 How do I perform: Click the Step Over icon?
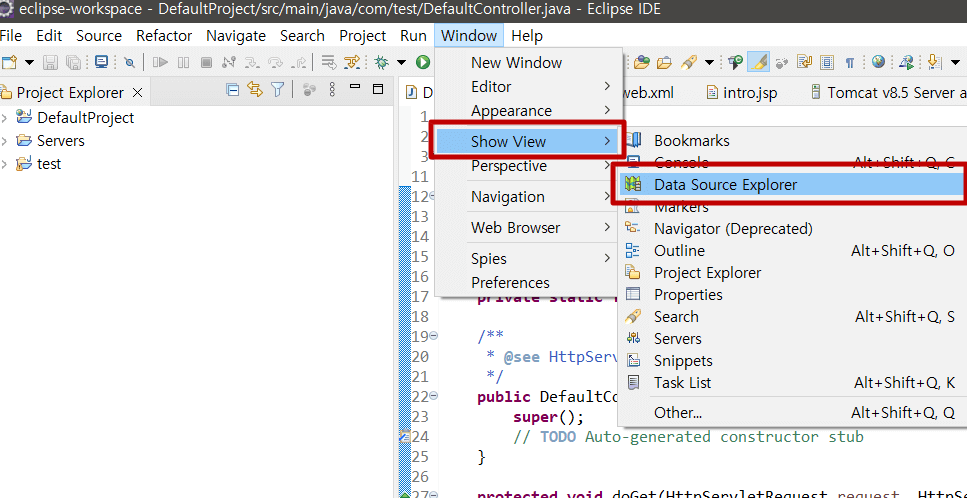pos(275,62)
